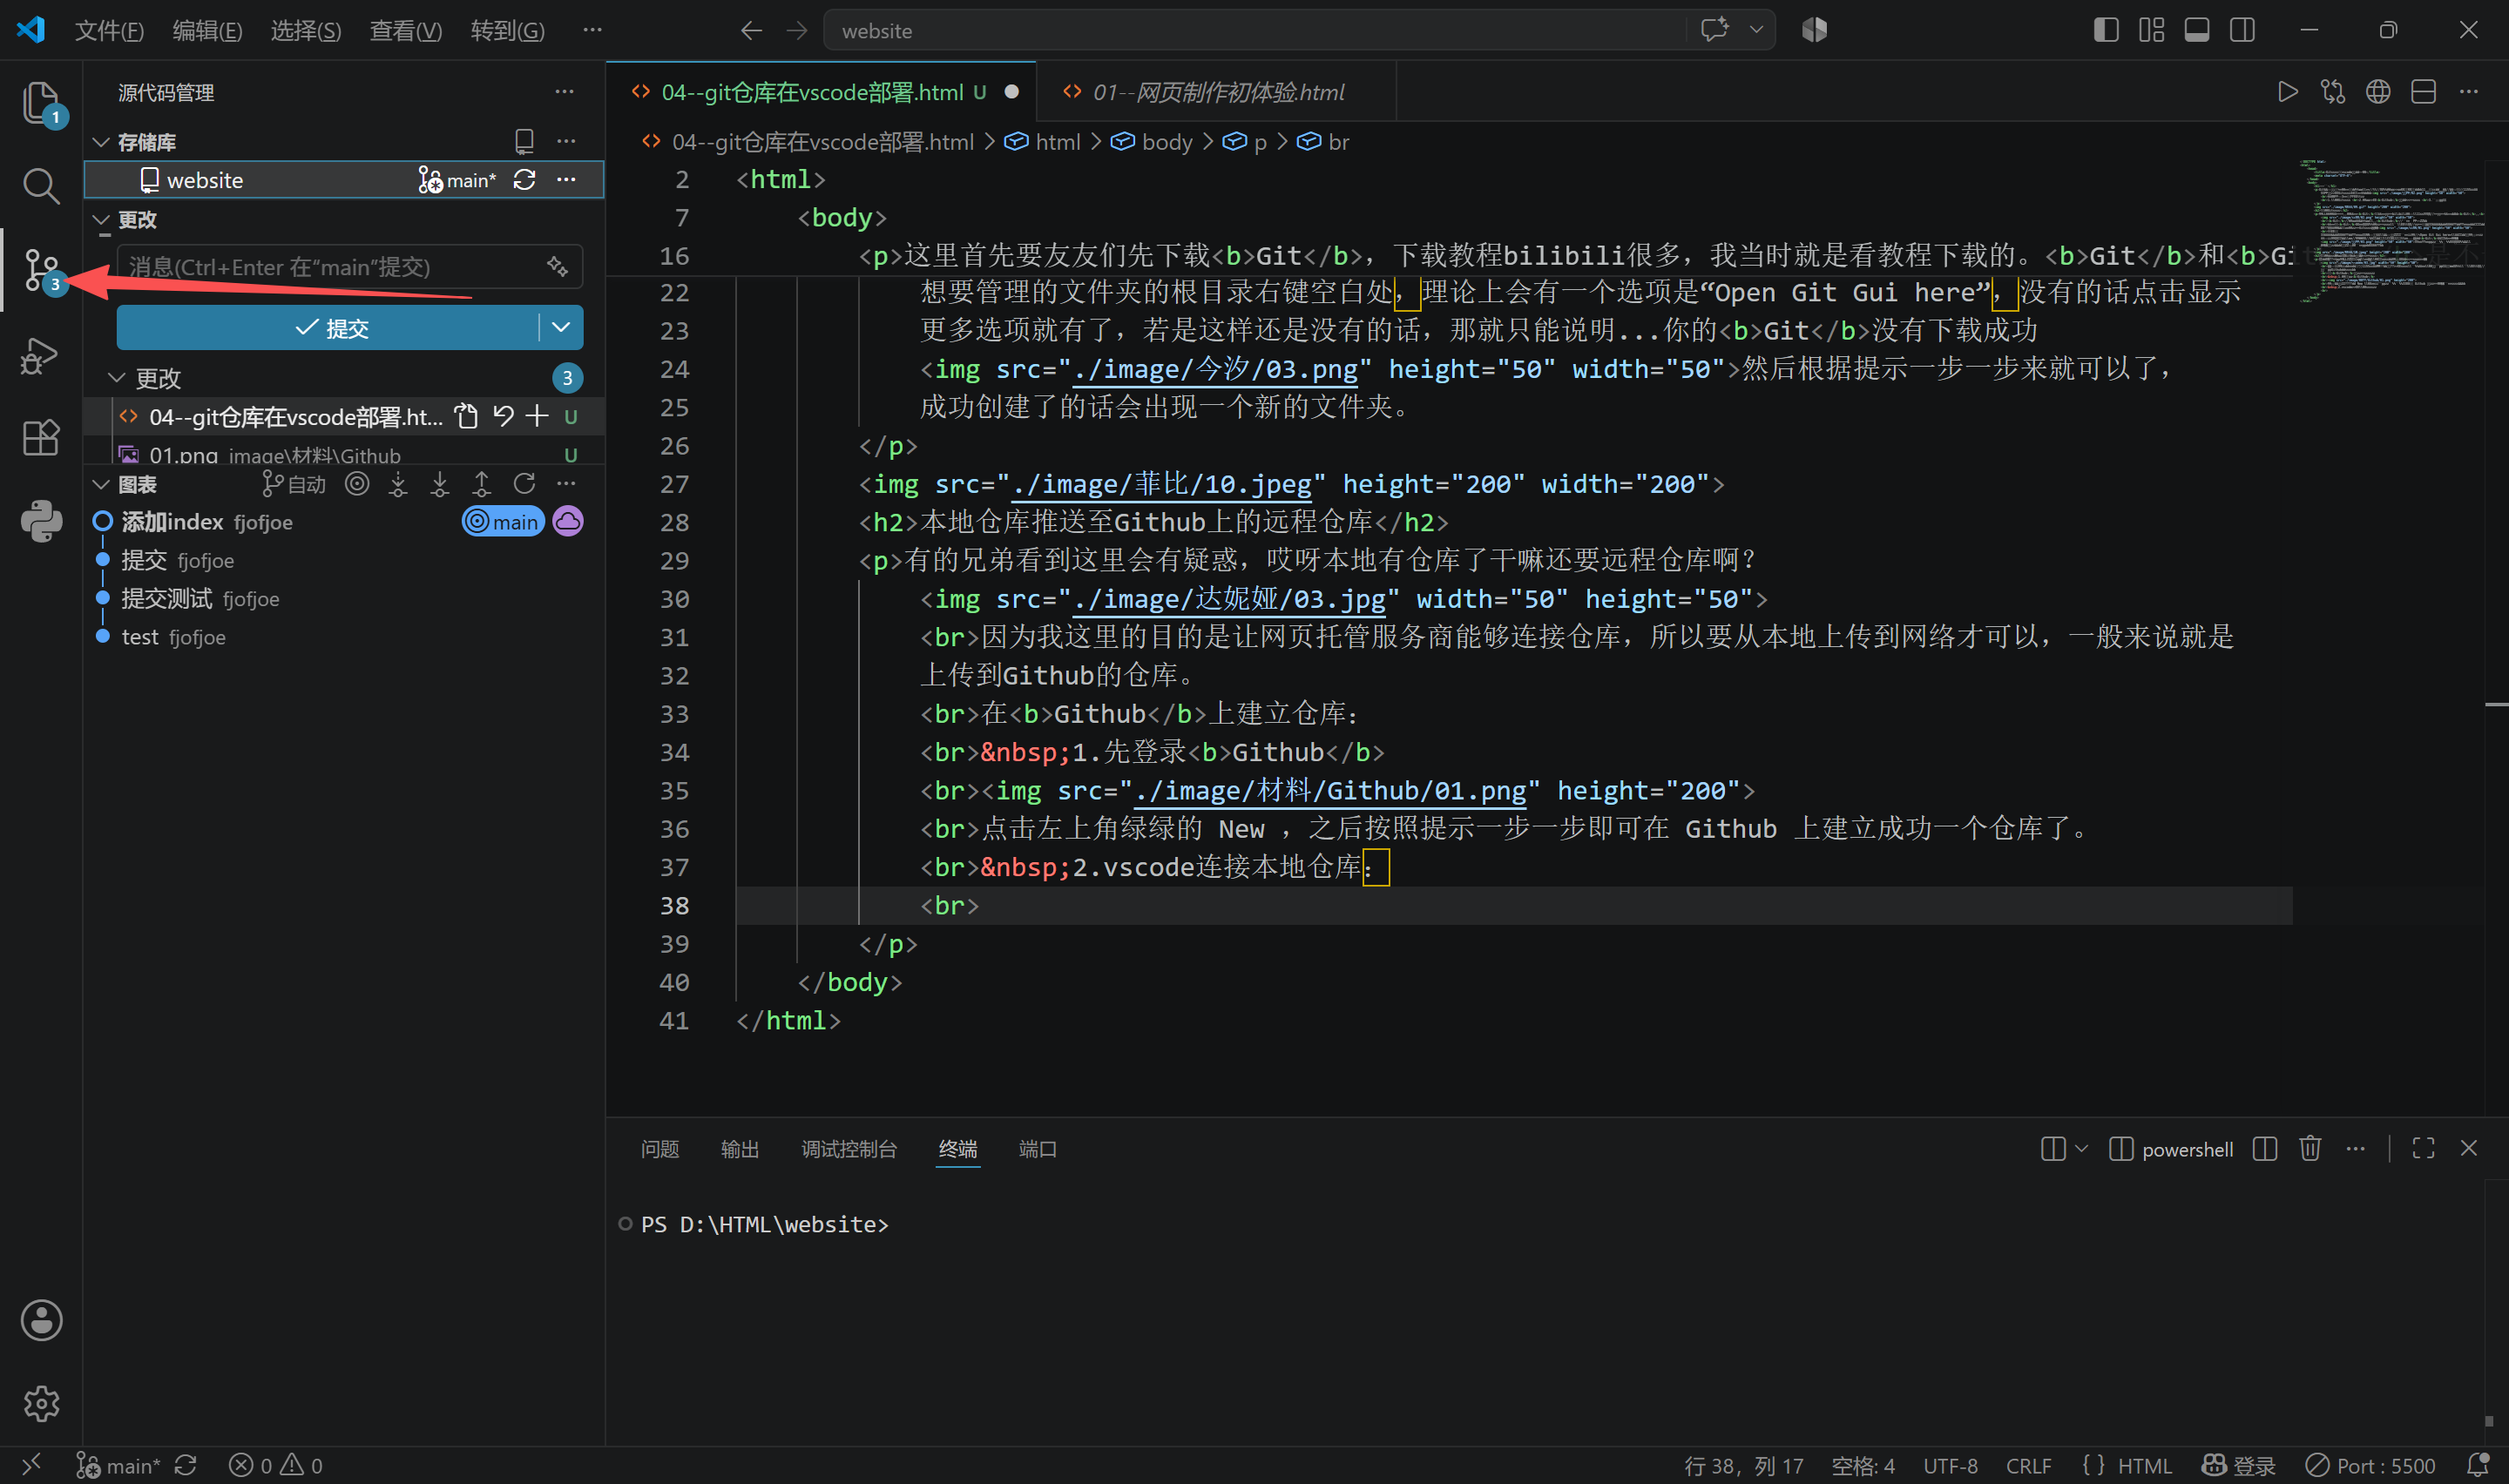Open the Python extension view
2509x1484 pixels.
coord(40,521)
